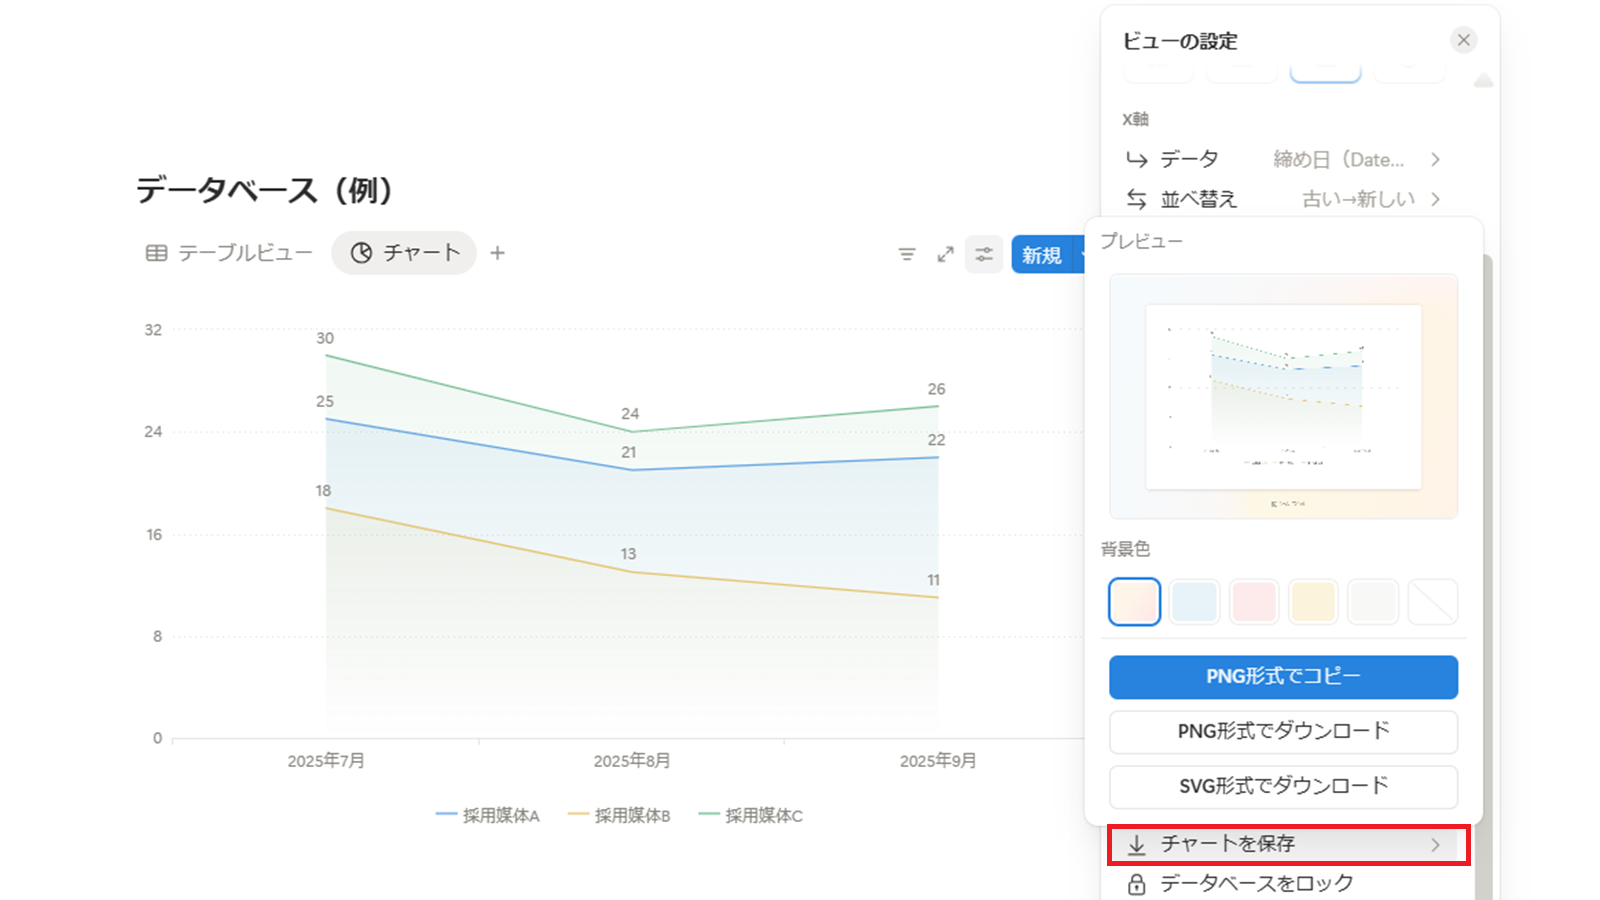
Task: Click the chart preview thumbnail
Action: coord(1283,397)
